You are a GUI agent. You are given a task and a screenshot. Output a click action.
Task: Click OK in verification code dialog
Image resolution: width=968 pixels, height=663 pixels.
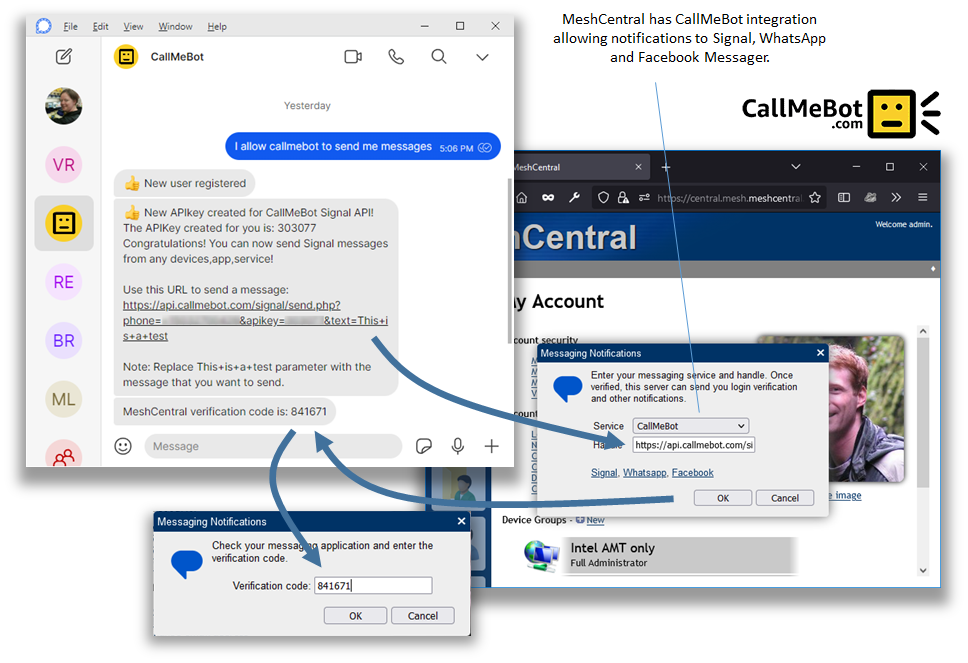(355, 616)
